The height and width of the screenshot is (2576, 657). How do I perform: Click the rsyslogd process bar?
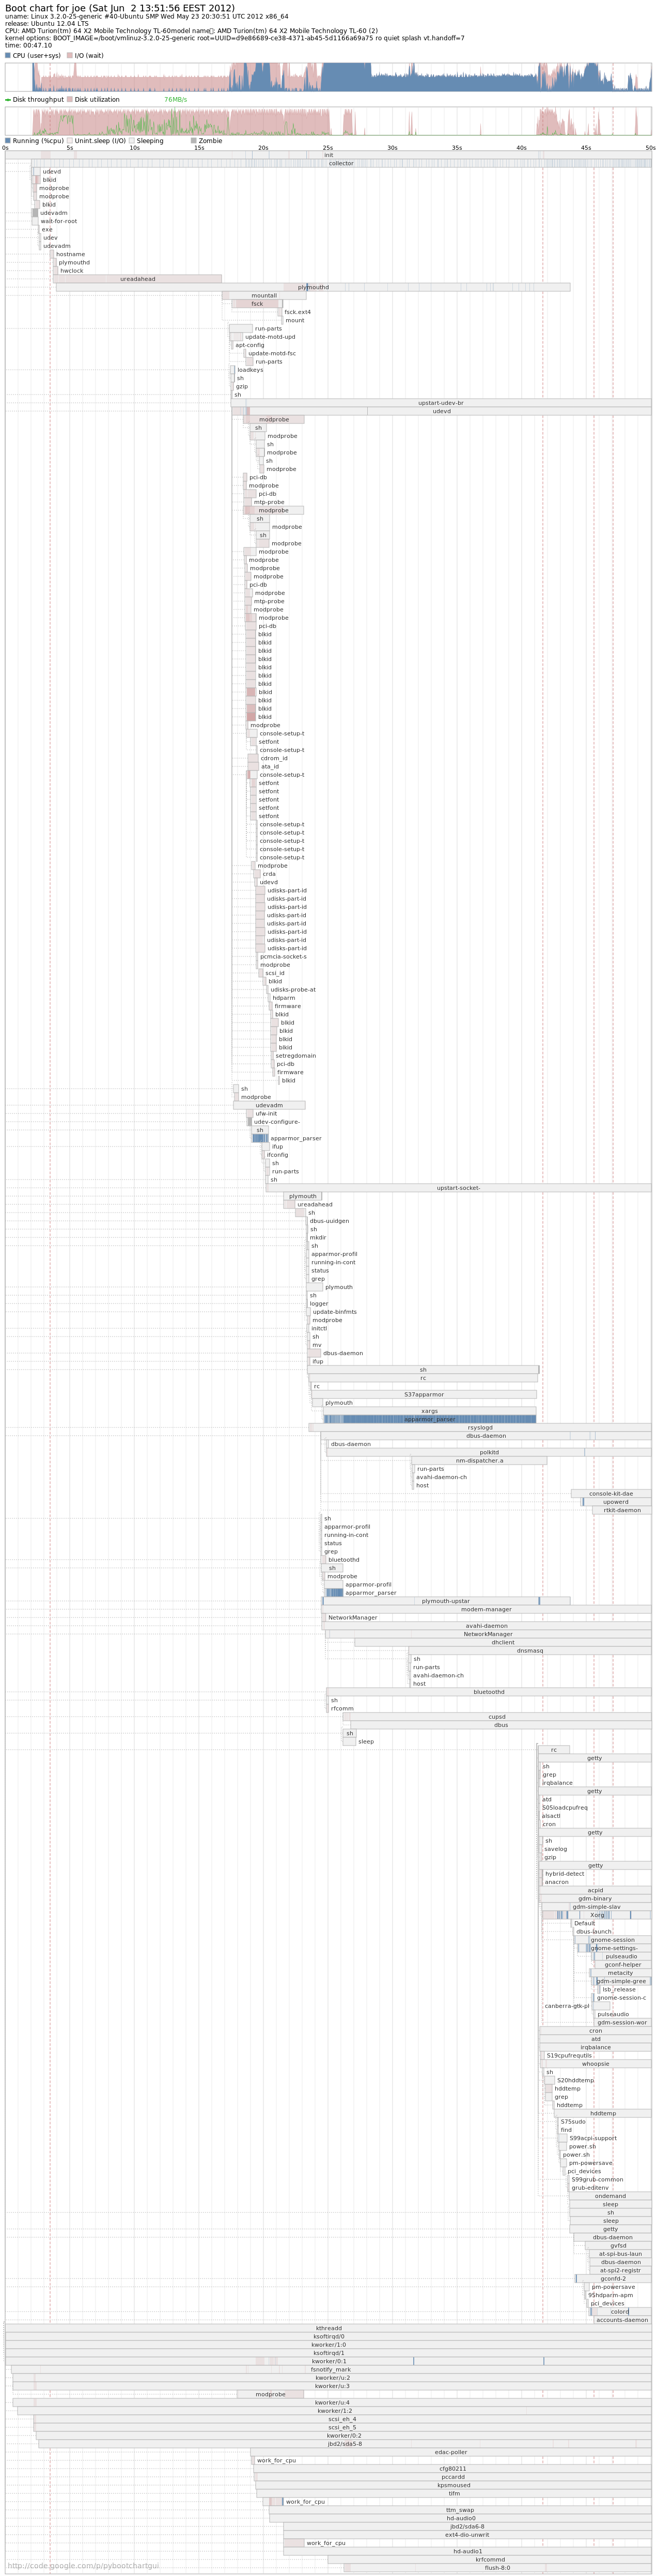tap(480, 1428)
